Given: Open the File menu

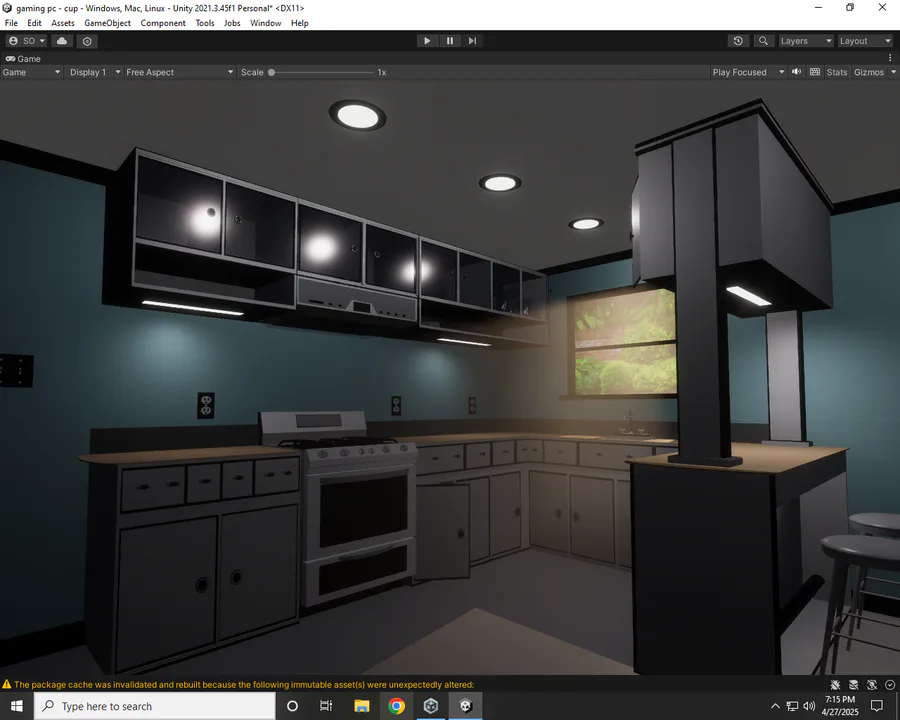Looking at the screenshot, I should pos(11,23).
